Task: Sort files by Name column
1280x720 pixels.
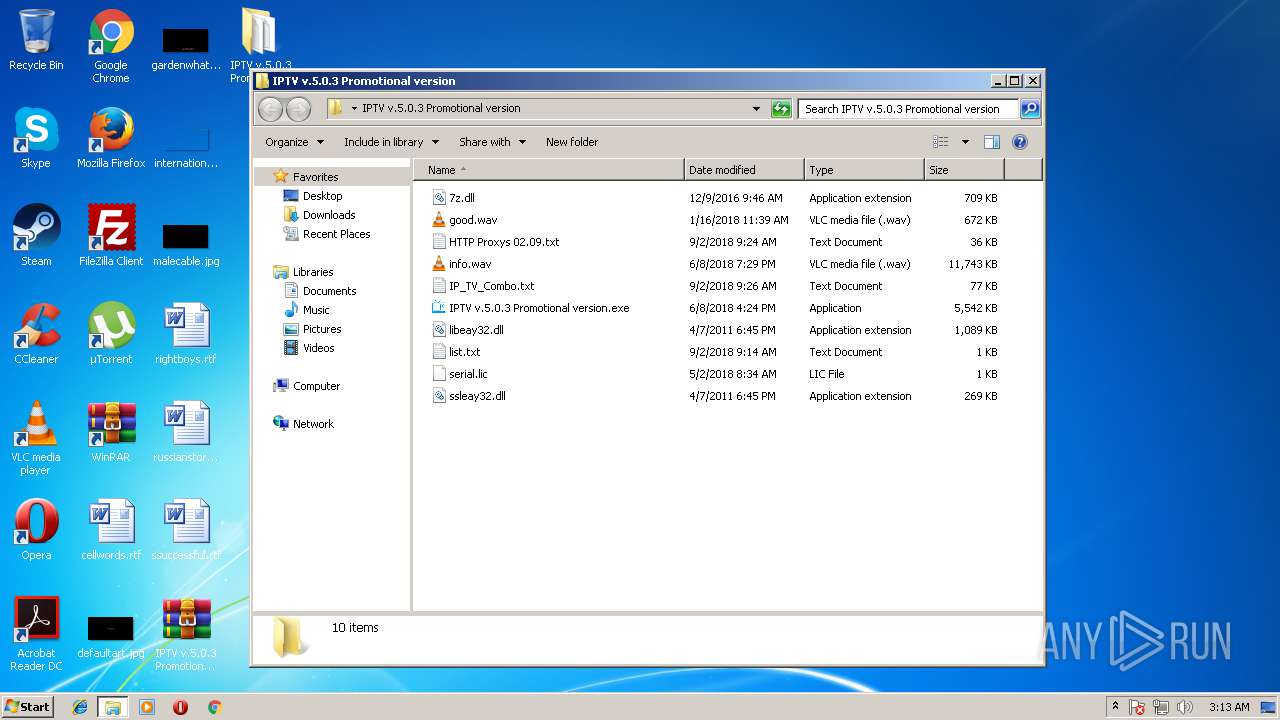Action: point(549,170)
